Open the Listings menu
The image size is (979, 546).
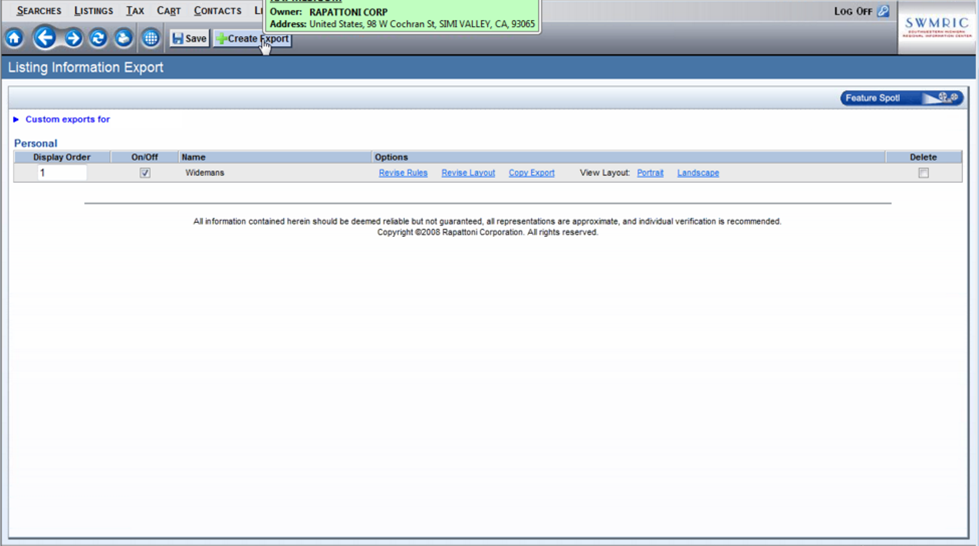point(93,11)
